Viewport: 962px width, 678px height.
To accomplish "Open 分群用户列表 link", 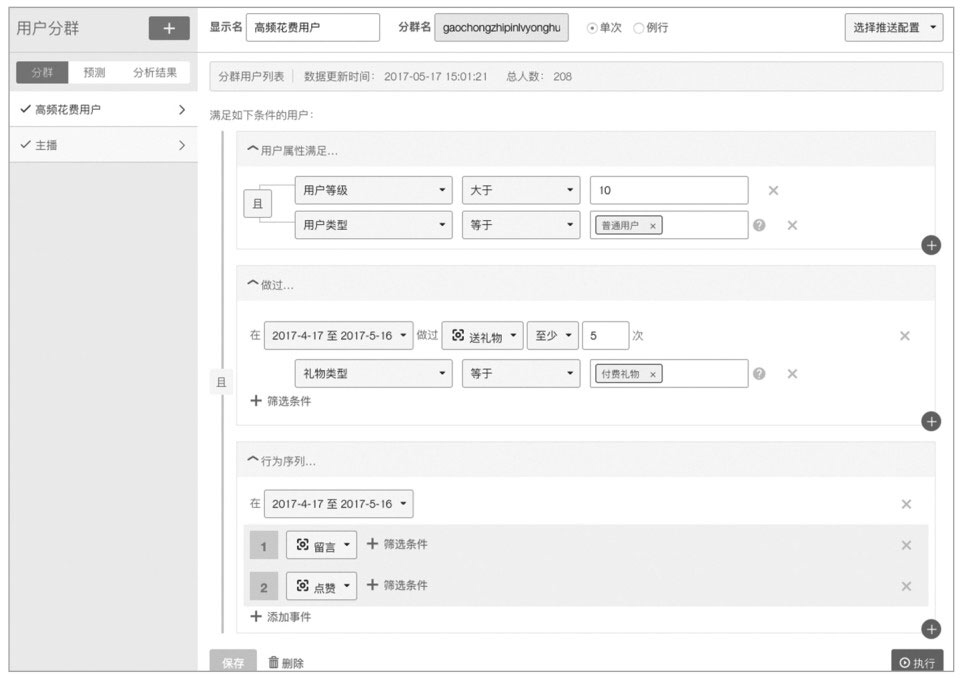I will point(252,77).
